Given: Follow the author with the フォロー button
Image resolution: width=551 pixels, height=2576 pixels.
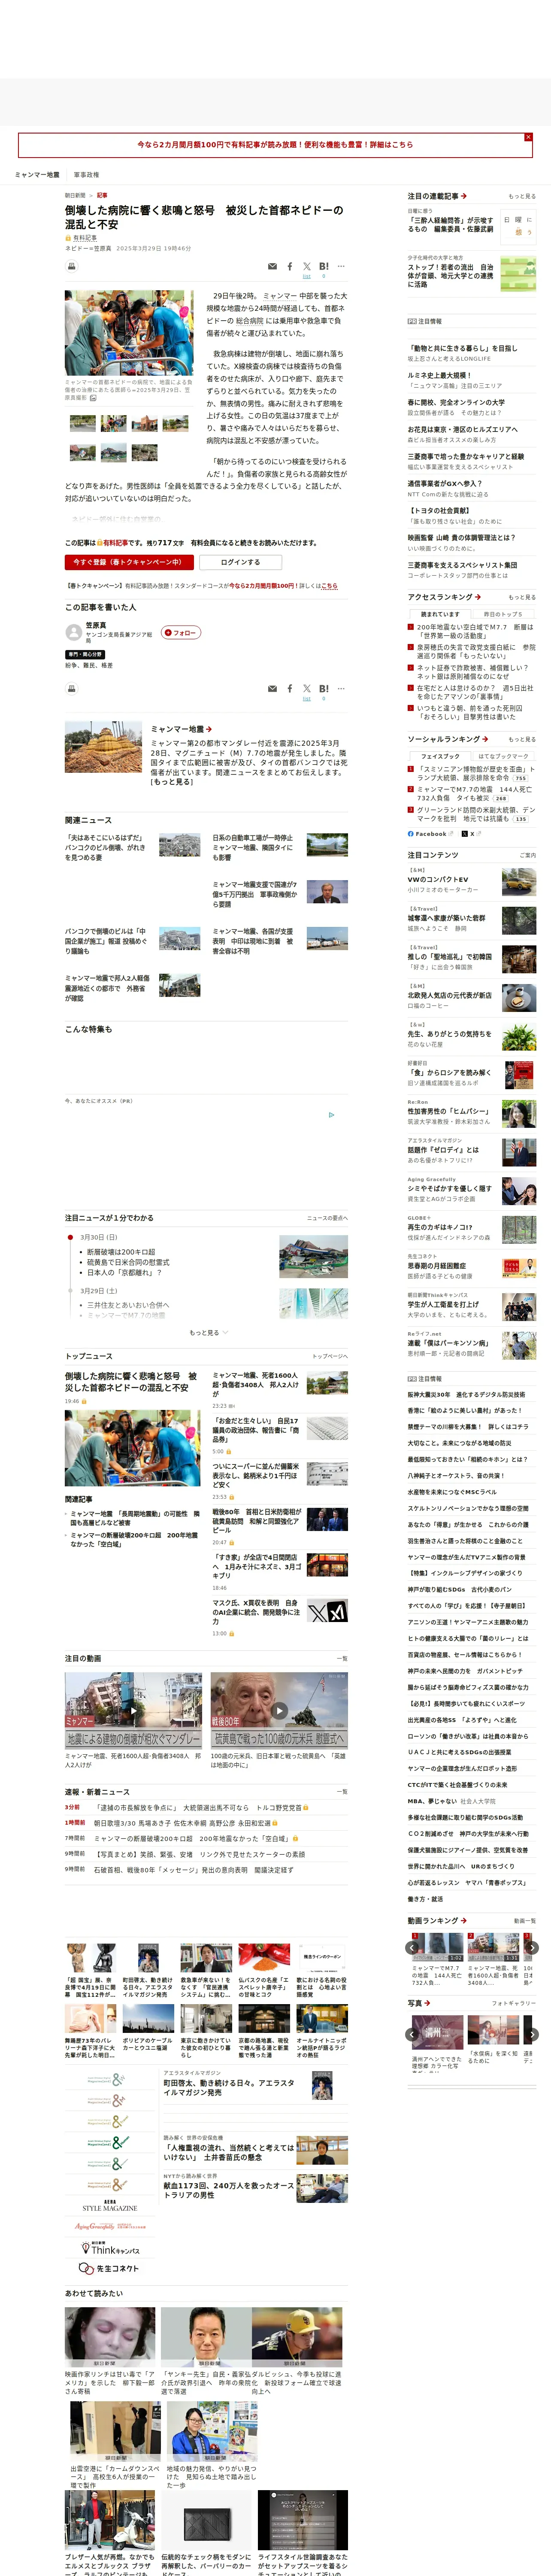Looking at the screenshot, I should coord(181,632).
